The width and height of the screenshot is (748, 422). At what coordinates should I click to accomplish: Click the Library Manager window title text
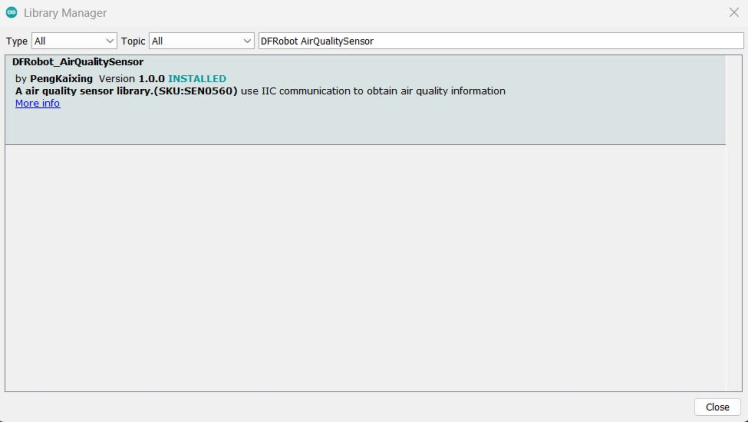click(65, 13)
